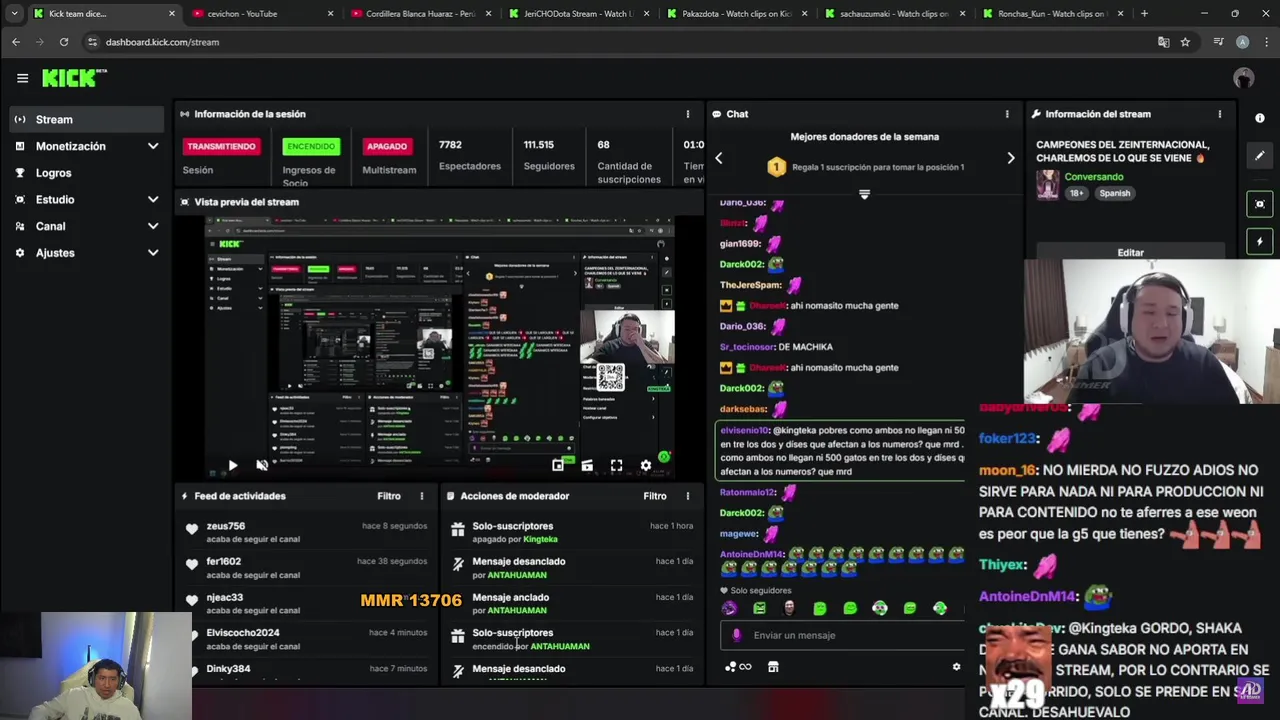Click the Spanish language tag
The height and width of the screenshot is (720, 1280).
(x=1114, y=193)
